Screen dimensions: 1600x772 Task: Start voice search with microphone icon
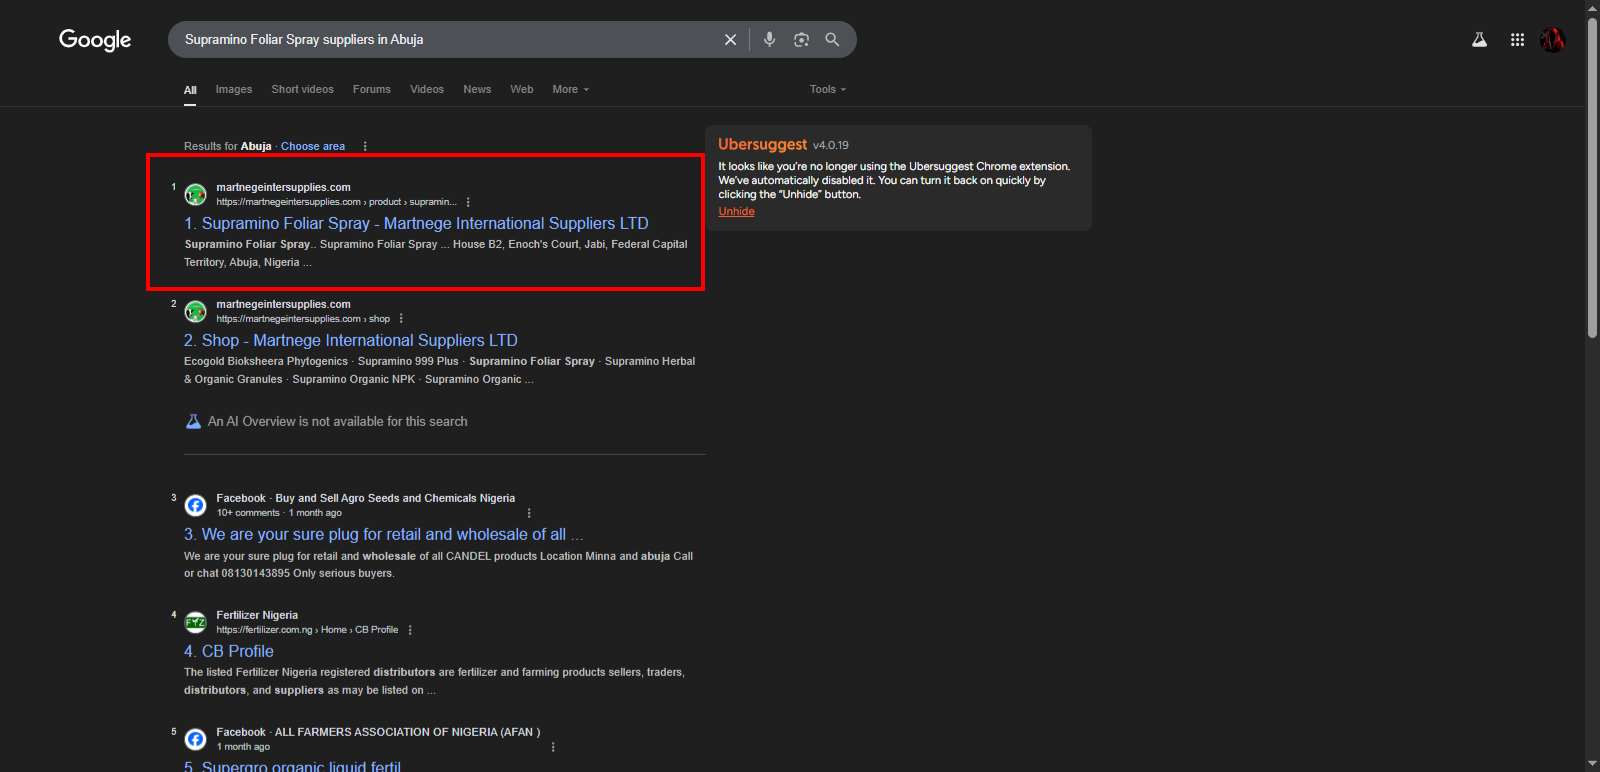[769, 40]
